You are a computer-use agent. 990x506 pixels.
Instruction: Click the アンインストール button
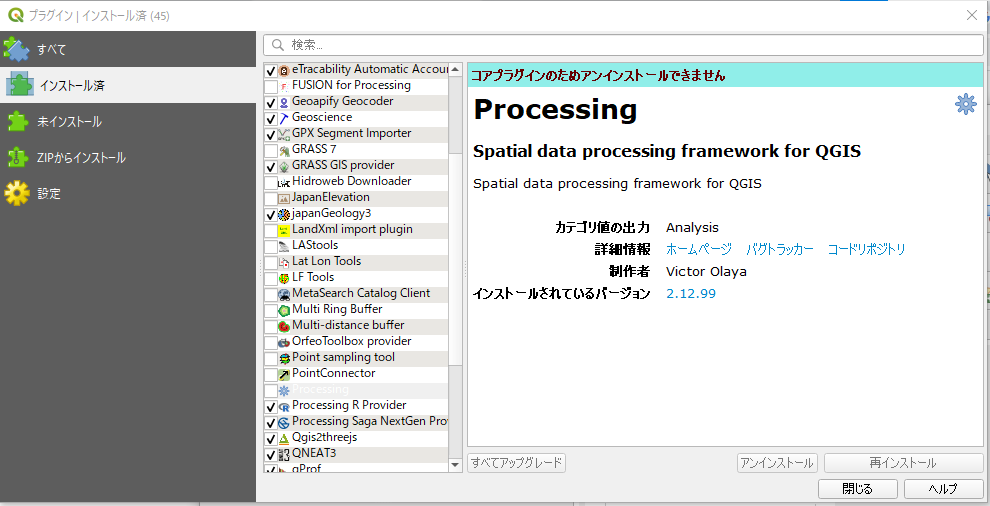777,463
